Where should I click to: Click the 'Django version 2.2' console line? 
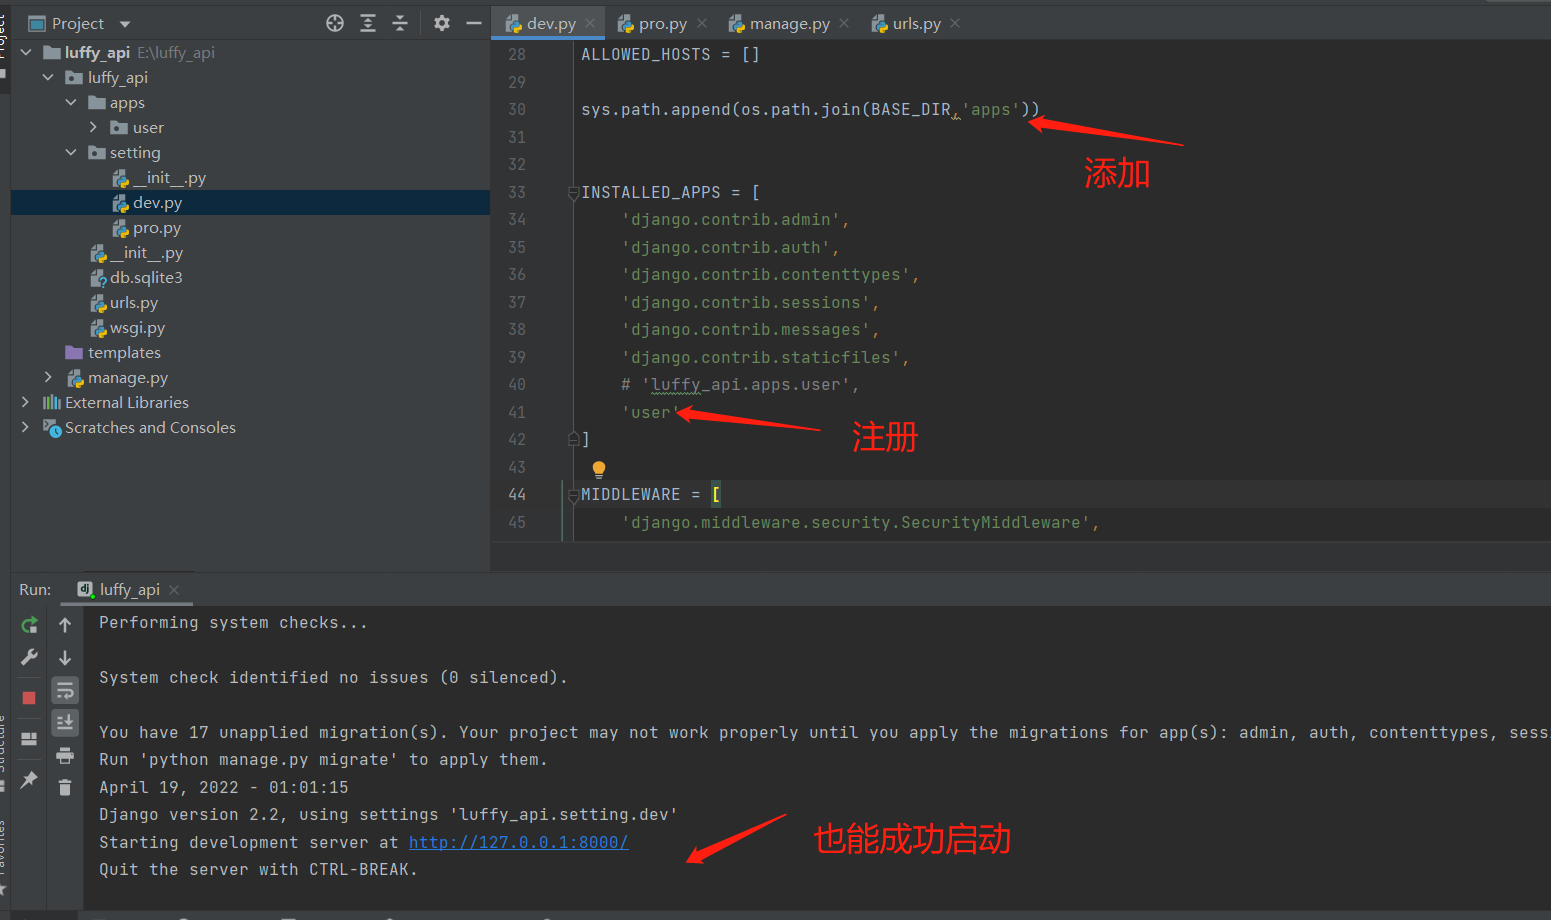click(x=388, y=815)
